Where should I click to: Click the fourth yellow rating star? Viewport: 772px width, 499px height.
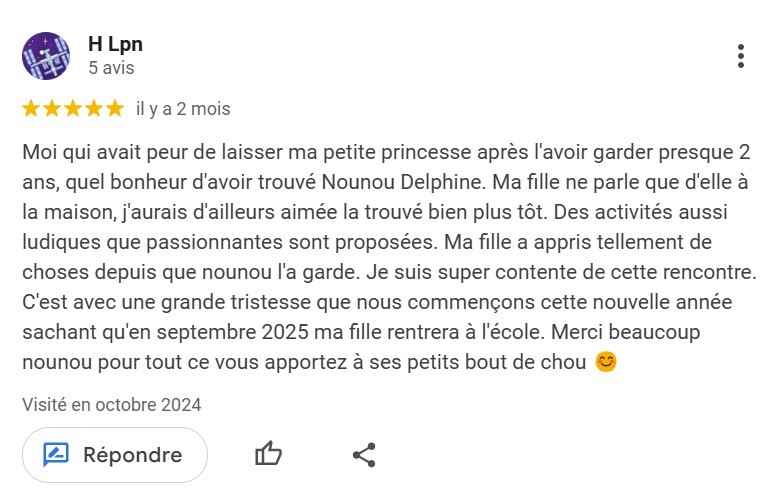[x=94, y=108]
